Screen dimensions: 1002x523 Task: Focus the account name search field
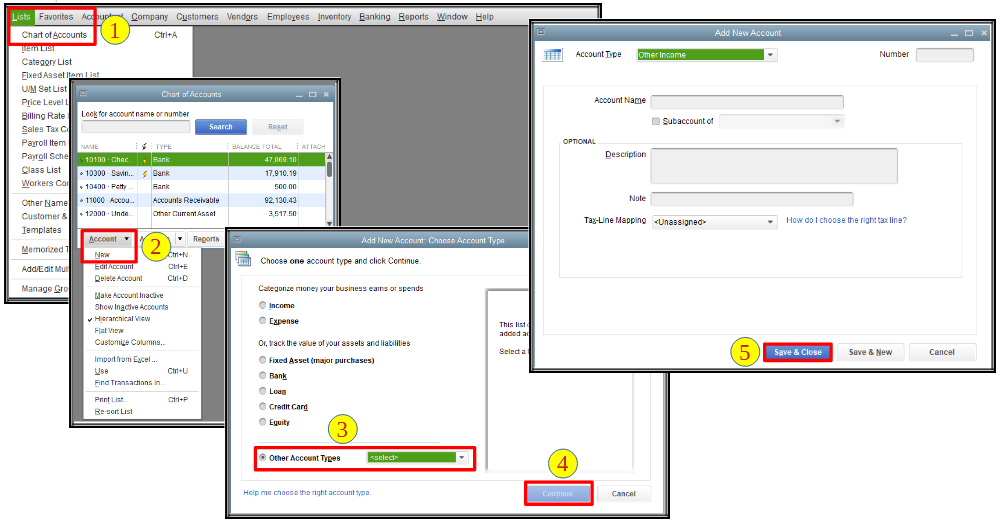(135, 127)
